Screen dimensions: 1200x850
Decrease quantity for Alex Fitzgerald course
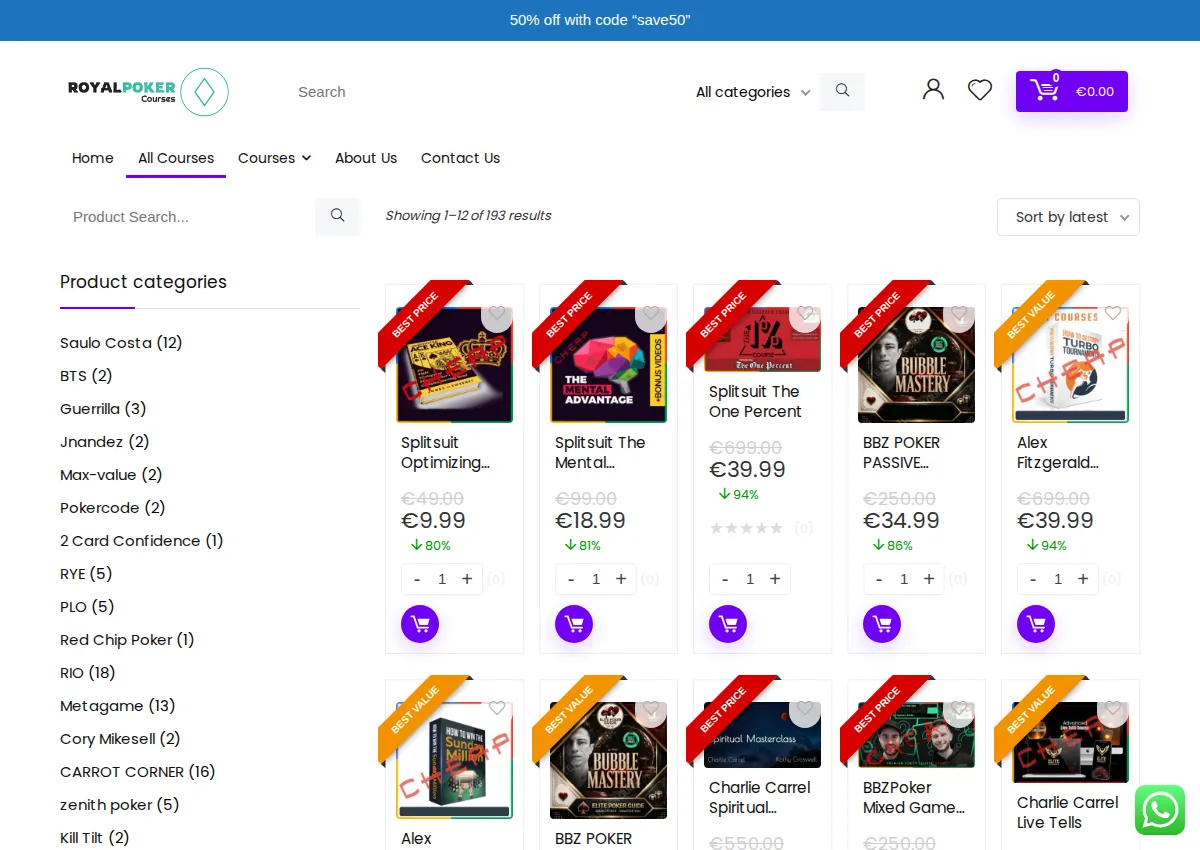click(x=1033, y=579)
